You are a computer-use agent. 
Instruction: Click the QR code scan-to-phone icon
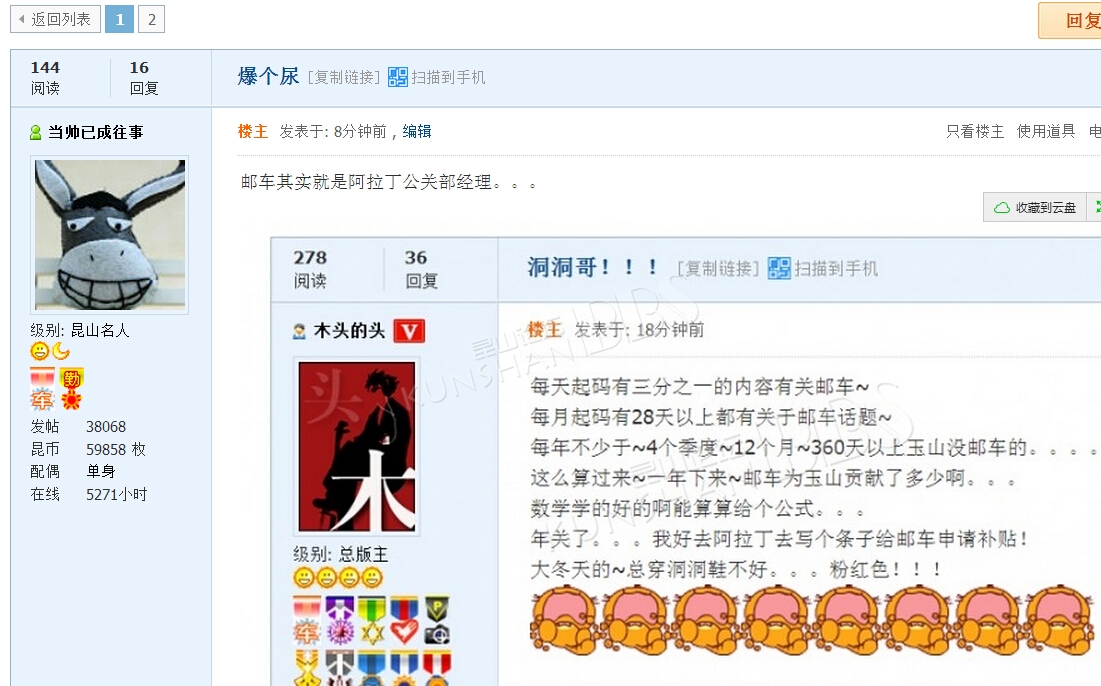tap(397, 77)
